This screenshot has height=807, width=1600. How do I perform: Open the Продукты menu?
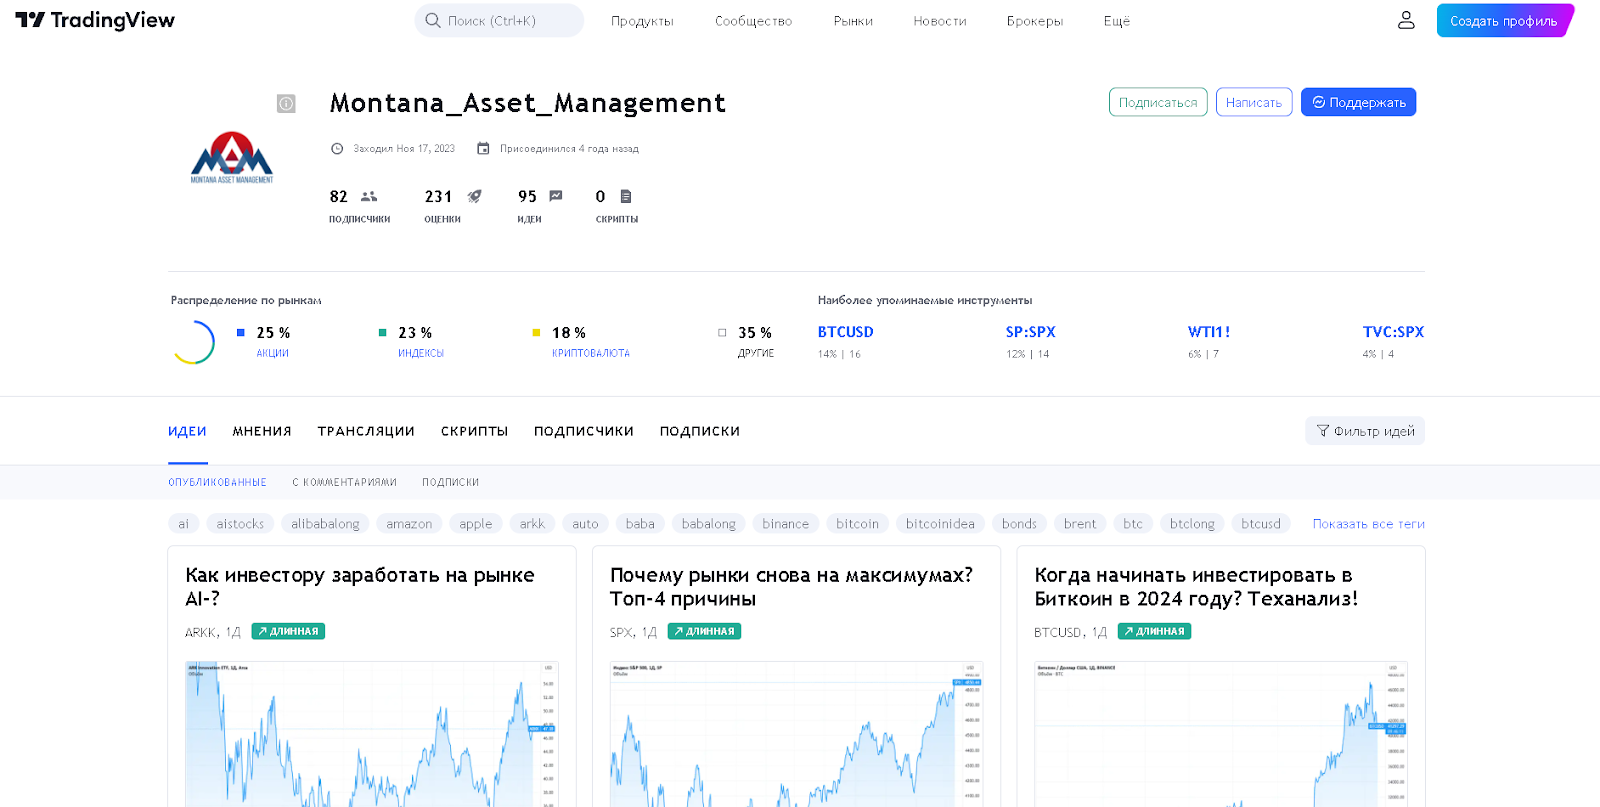click(642, 20)
